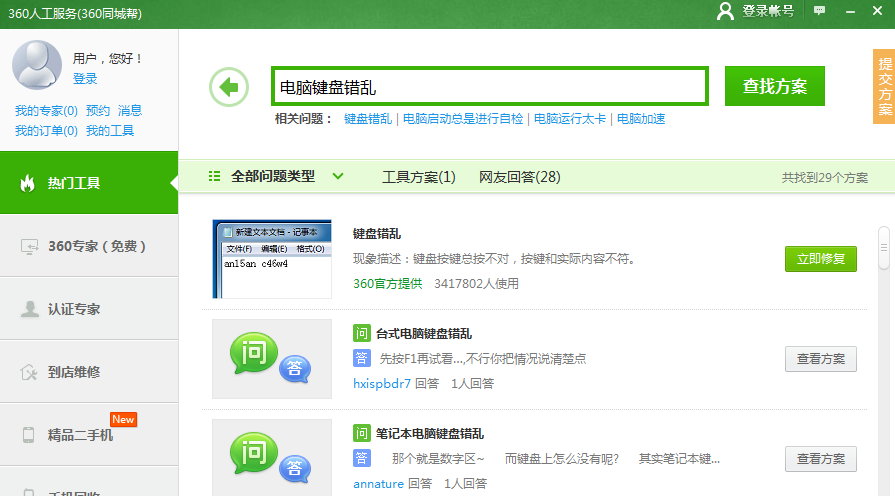The height and width of the screenshot is (496, 895).
Task: Click the blue 答 icon before 那个就是数字区
Action: pyautogui.click(x=361, y=458)
